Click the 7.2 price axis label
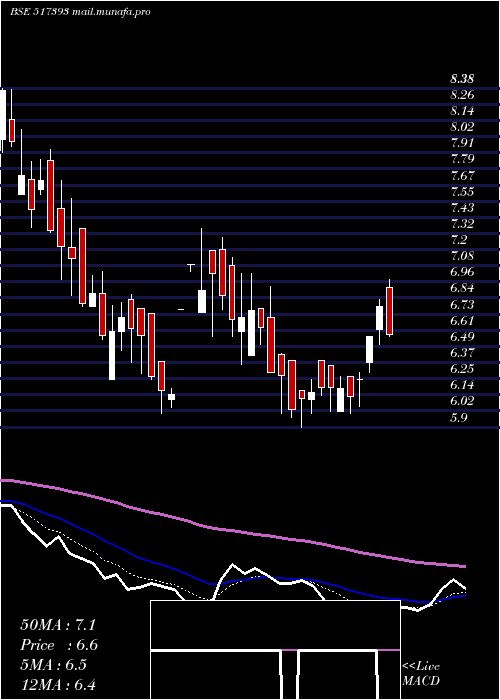Image resolution: width=500 pixels, height=700 pixels. (459, 240)
